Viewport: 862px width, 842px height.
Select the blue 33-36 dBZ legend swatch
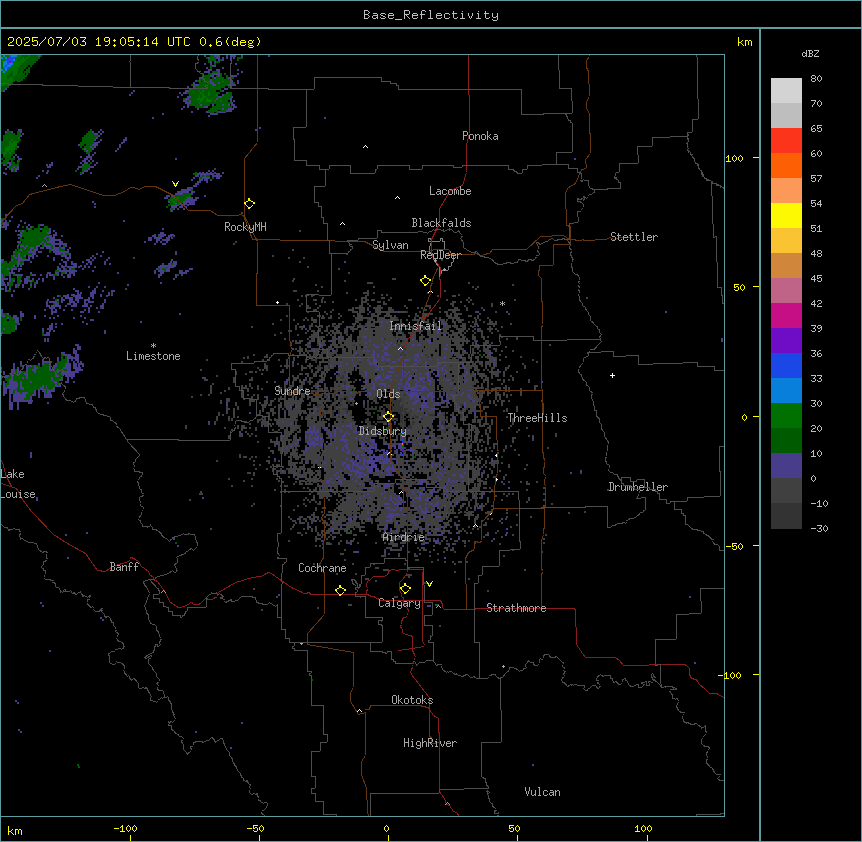786,365
